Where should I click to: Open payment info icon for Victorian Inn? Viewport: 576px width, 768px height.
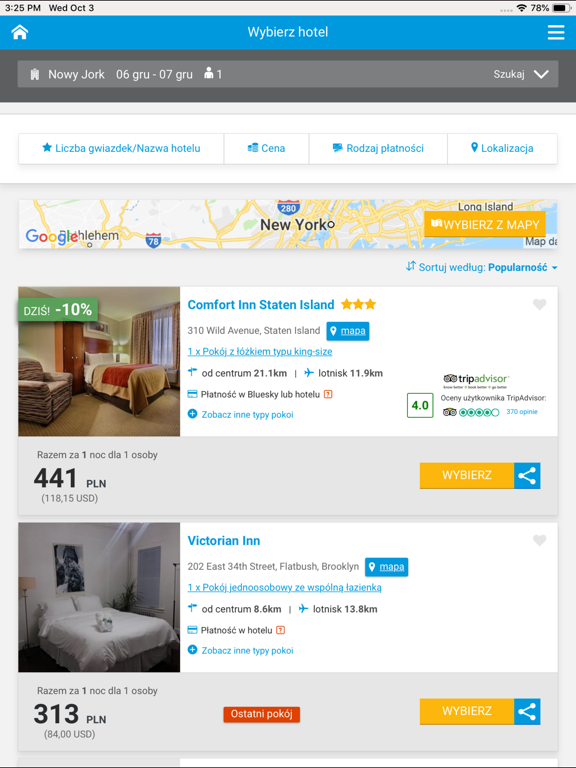click(x=281, y=630)
